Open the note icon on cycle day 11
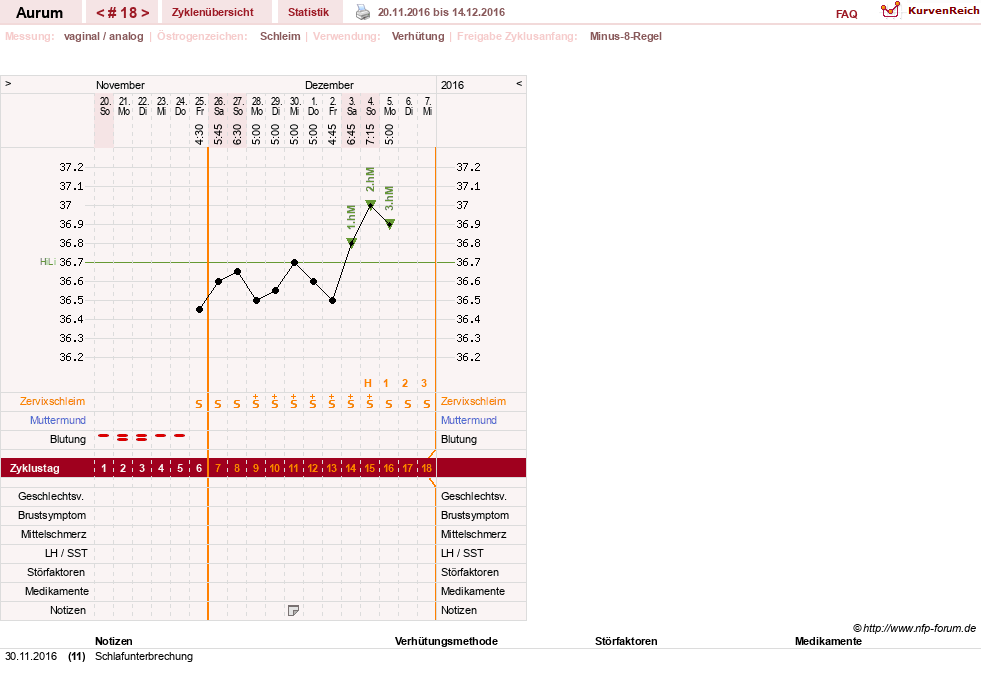Viewport: 981px width, 700px height. pos(293,610)
